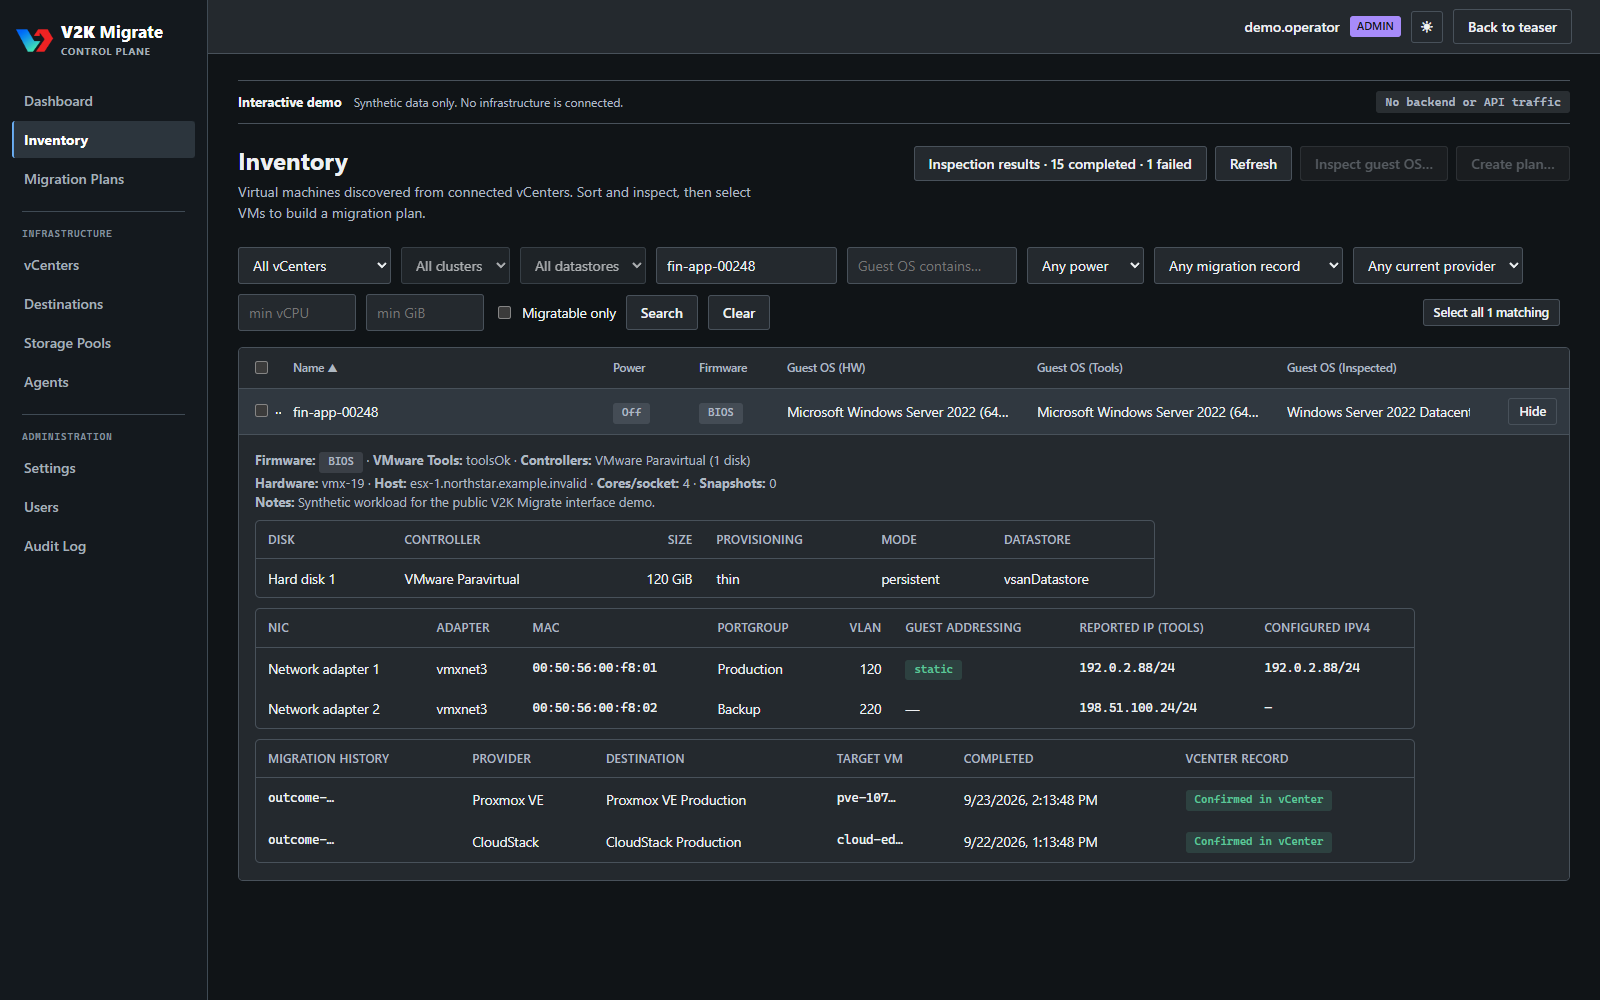
Task: Focus the Guest OS contains field
Action: click(932, 266)
